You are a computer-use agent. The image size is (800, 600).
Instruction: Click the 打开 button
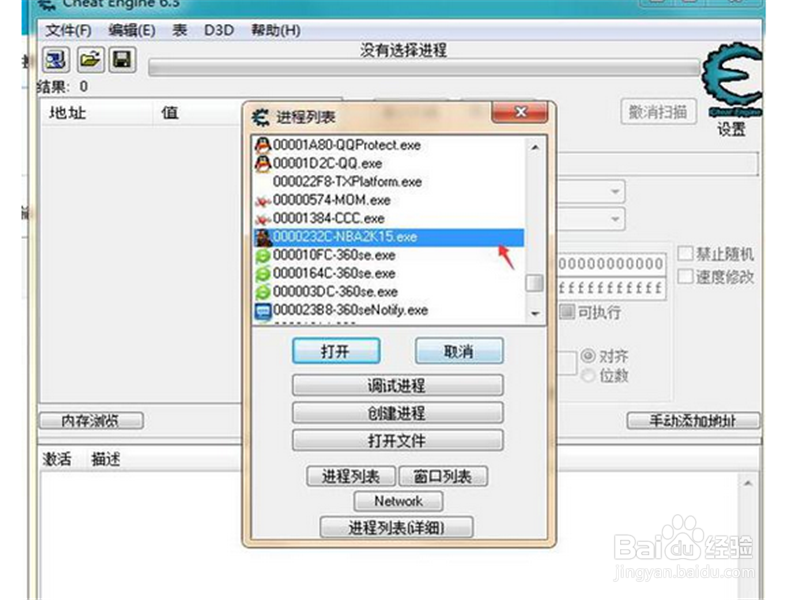[336, 351]
